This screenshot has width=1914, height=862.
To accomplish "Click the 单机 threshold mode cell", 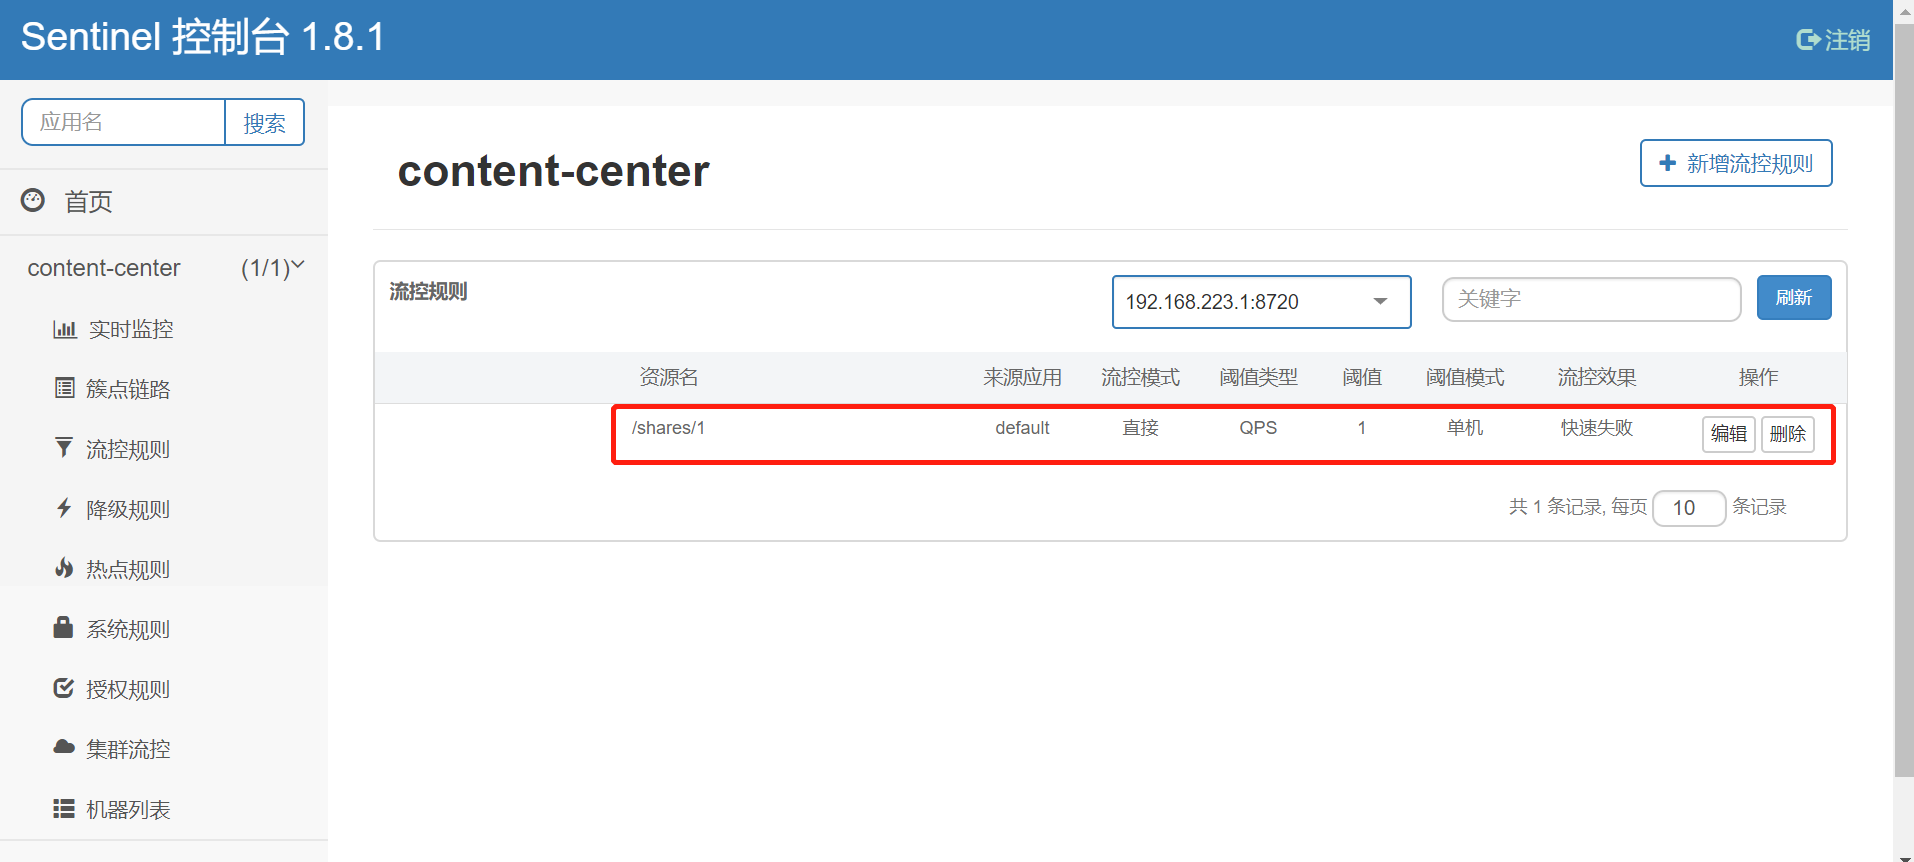I will [1465, 428].
